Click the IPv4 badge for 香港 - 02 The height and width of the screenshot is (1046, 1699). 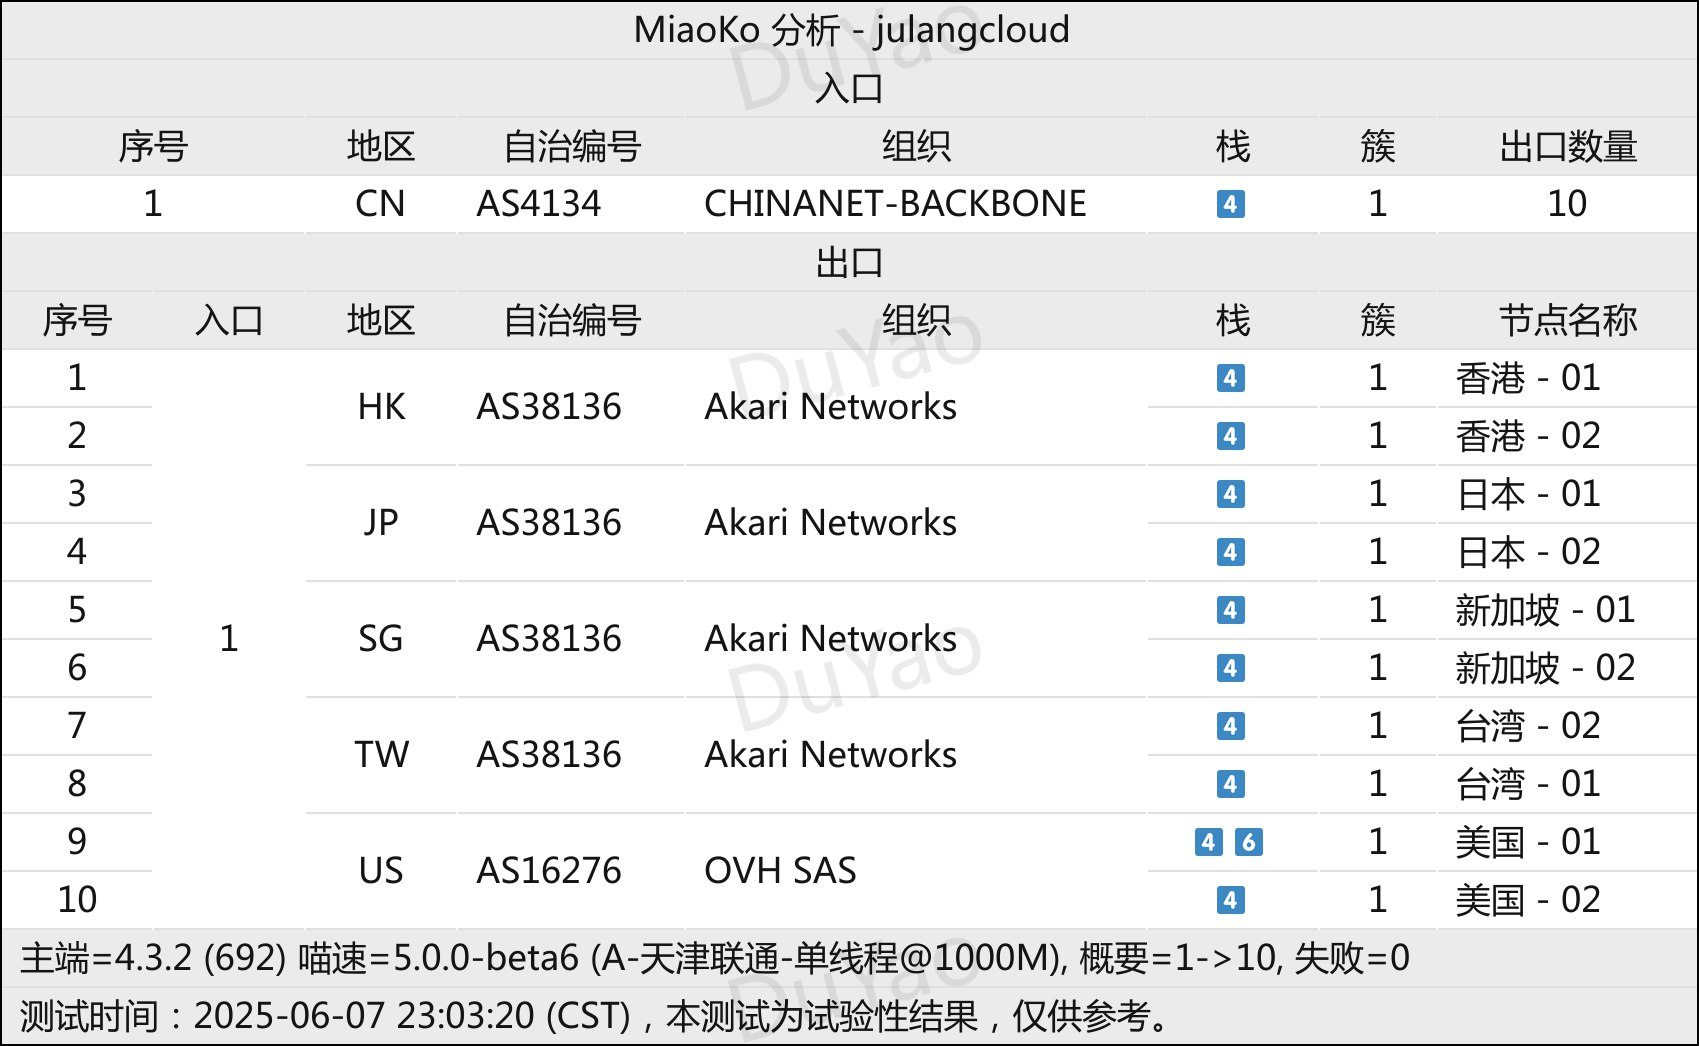(x=1230, y=436)
